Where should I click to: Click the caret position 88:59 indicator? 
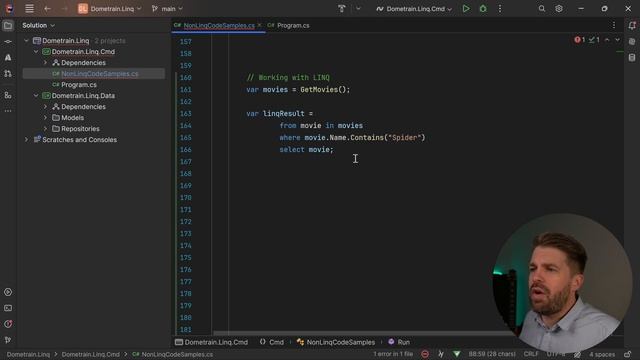click(x=492, y=354)
